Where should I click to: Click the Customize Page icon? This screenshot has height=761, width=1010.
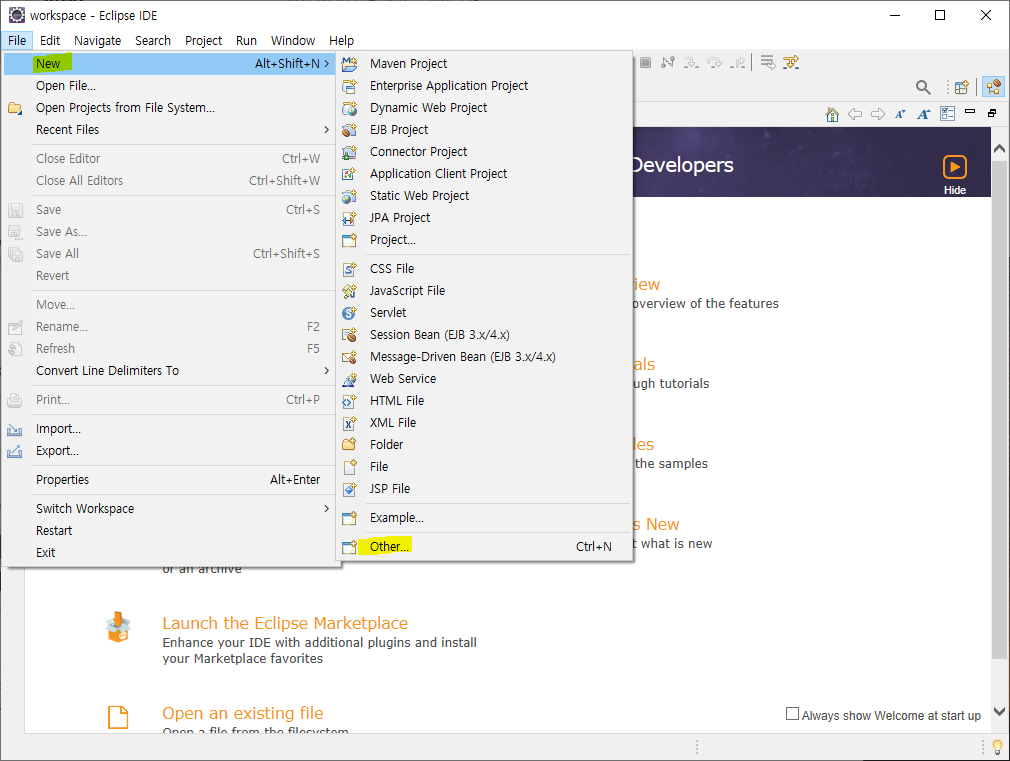click(948, 114)
